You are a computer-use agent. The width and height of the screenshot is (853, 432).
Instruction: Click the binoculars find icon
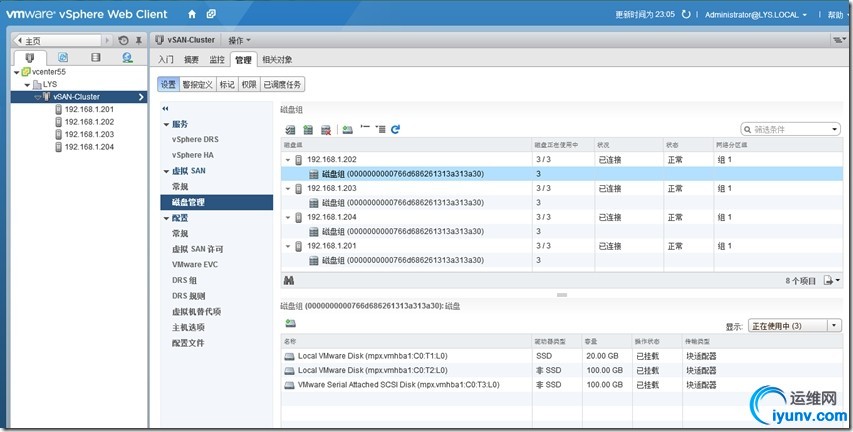tap(289, 280)
